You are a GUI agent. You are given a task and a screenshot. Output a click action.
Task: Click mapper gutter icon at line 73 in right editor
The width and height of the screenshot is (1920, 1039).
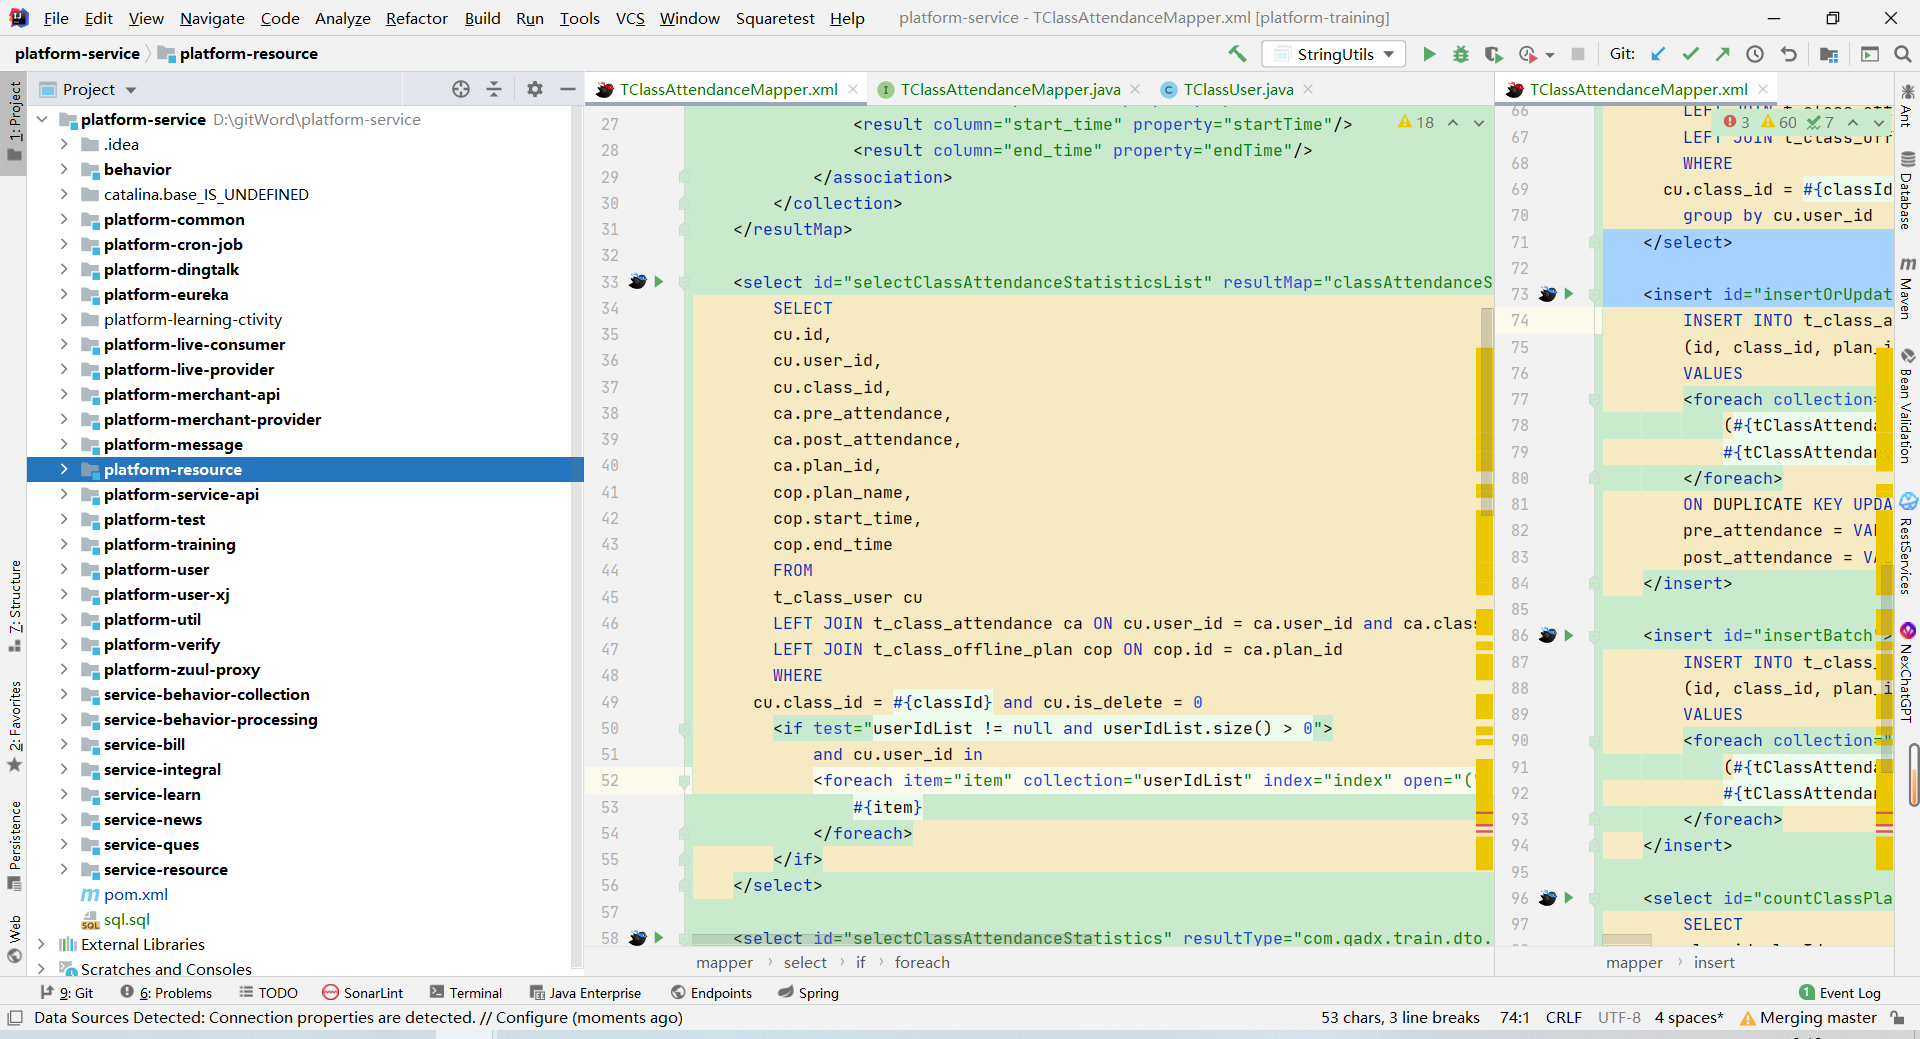coord(1548,294)
